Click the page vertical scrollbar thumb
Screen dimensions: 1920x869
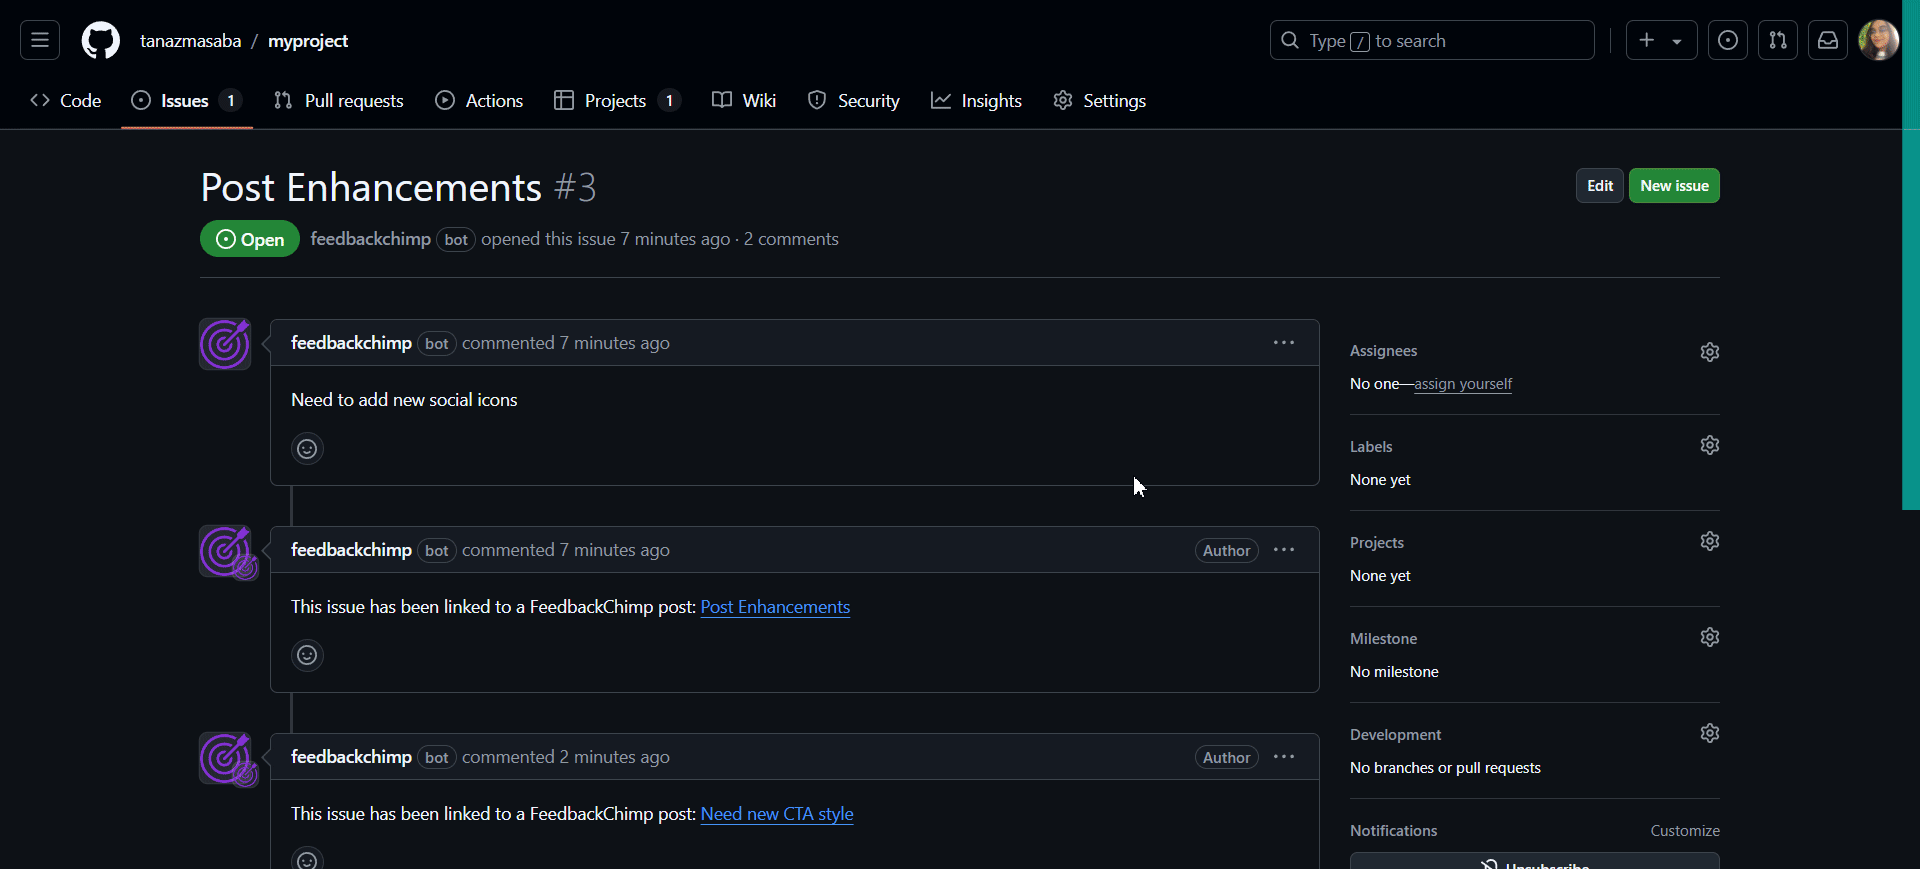point(1911,255)
